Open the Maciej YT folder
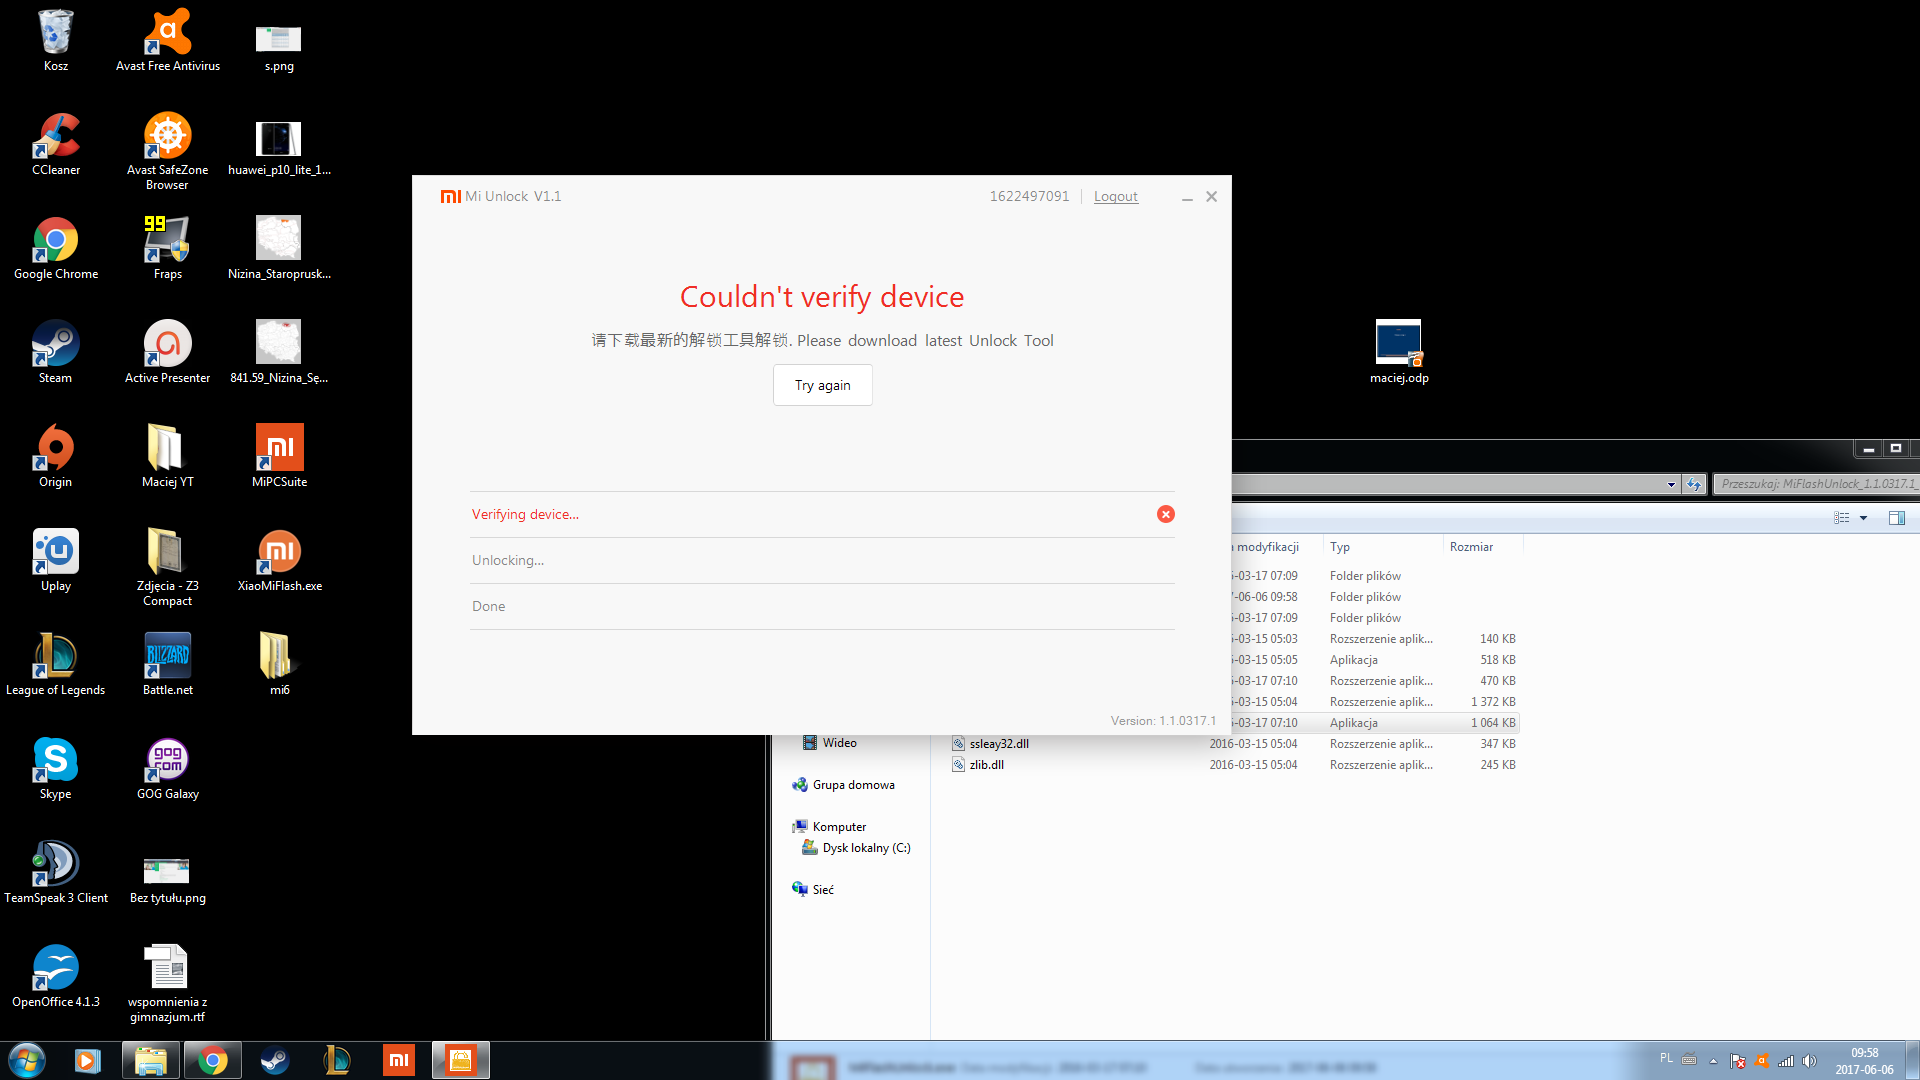This screenshot has width=1920, height=1080. [168, 456]
